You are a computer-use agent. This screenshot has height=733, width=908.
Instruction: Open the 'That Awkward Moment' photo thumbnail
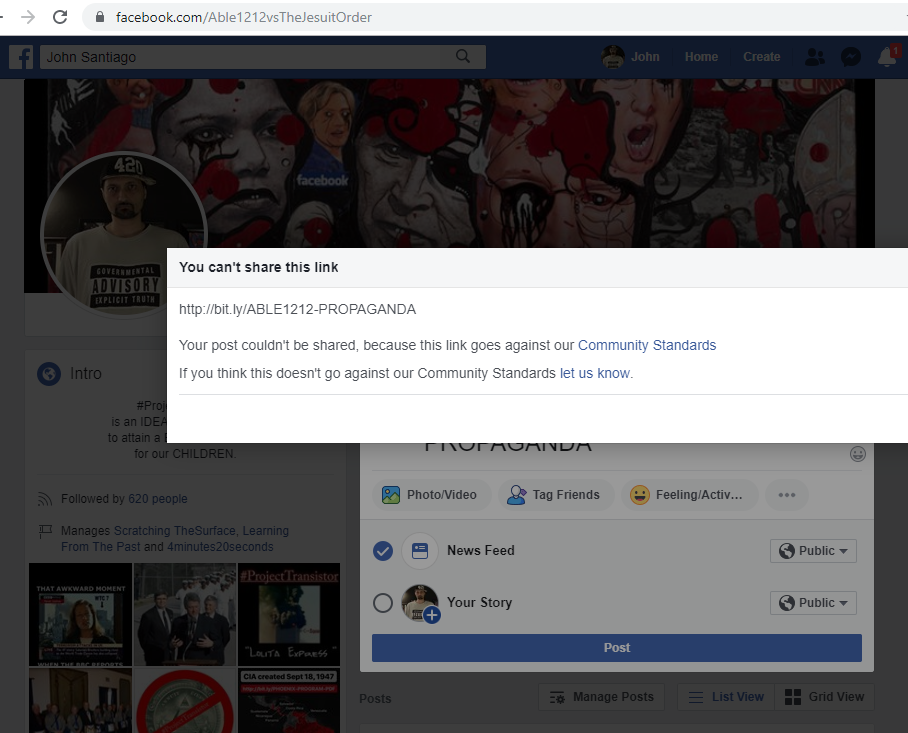80,614
